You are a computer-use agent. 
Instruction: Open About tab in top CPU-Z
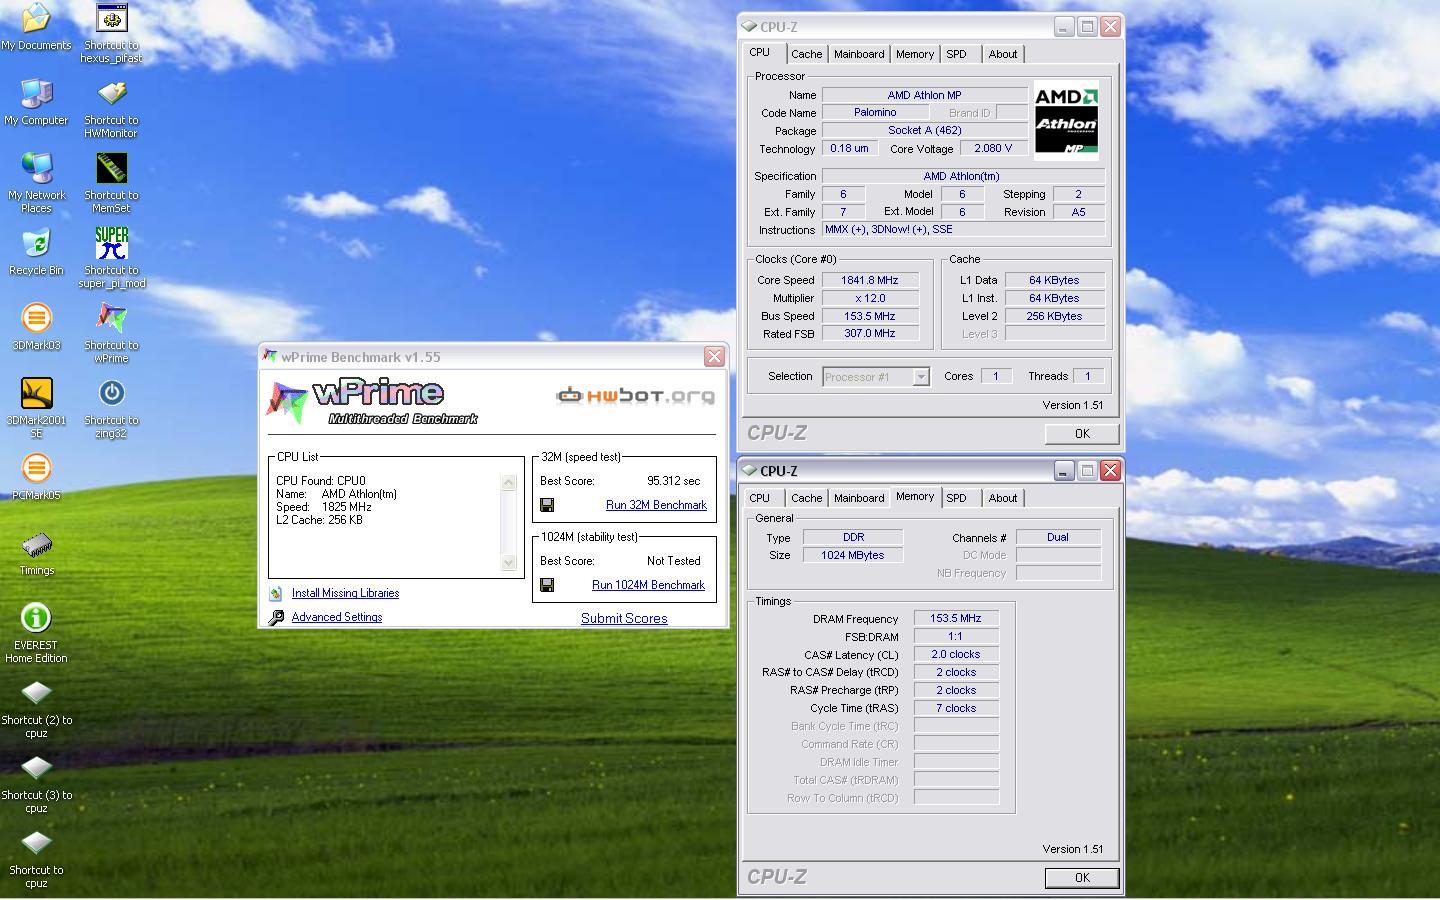pyautogui.click(x=1003, y=54)
